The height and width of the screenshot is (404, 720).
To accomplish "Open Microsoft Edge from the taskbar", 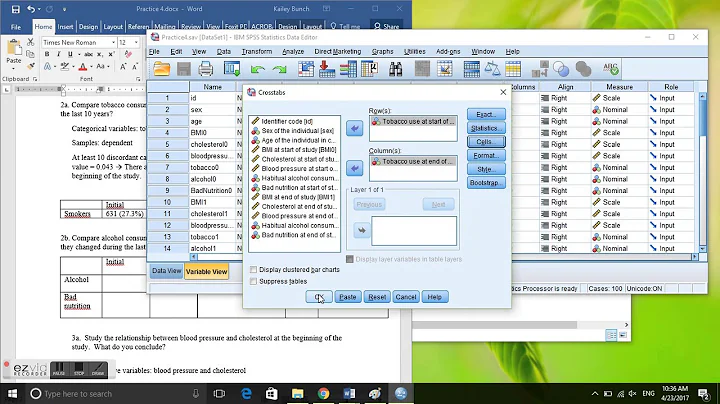I will (247, 393).
